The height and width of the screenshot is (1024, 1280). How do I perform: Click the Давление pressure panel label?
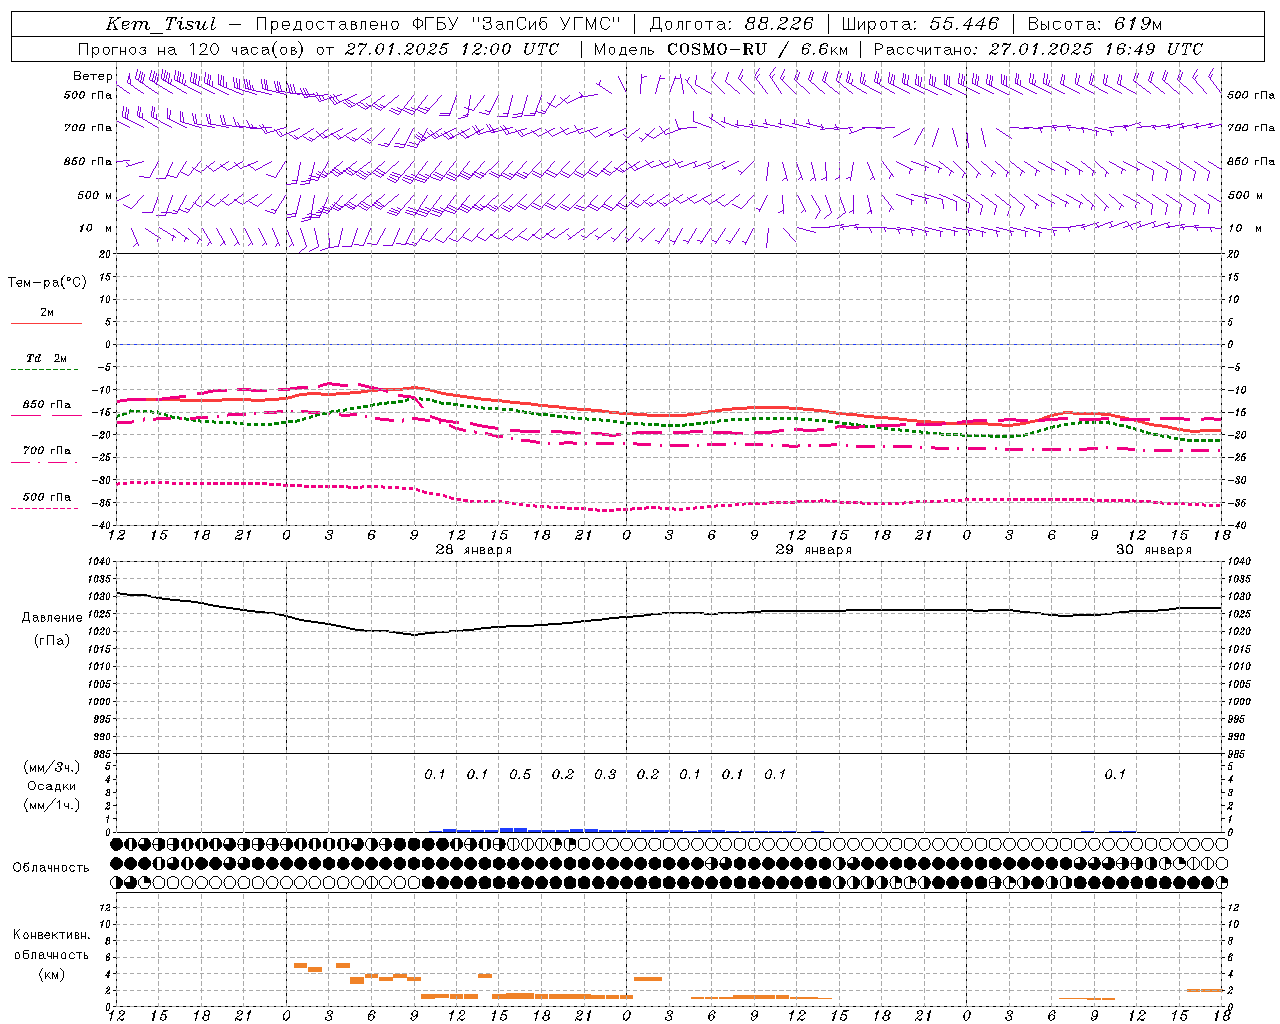point(52,618)
